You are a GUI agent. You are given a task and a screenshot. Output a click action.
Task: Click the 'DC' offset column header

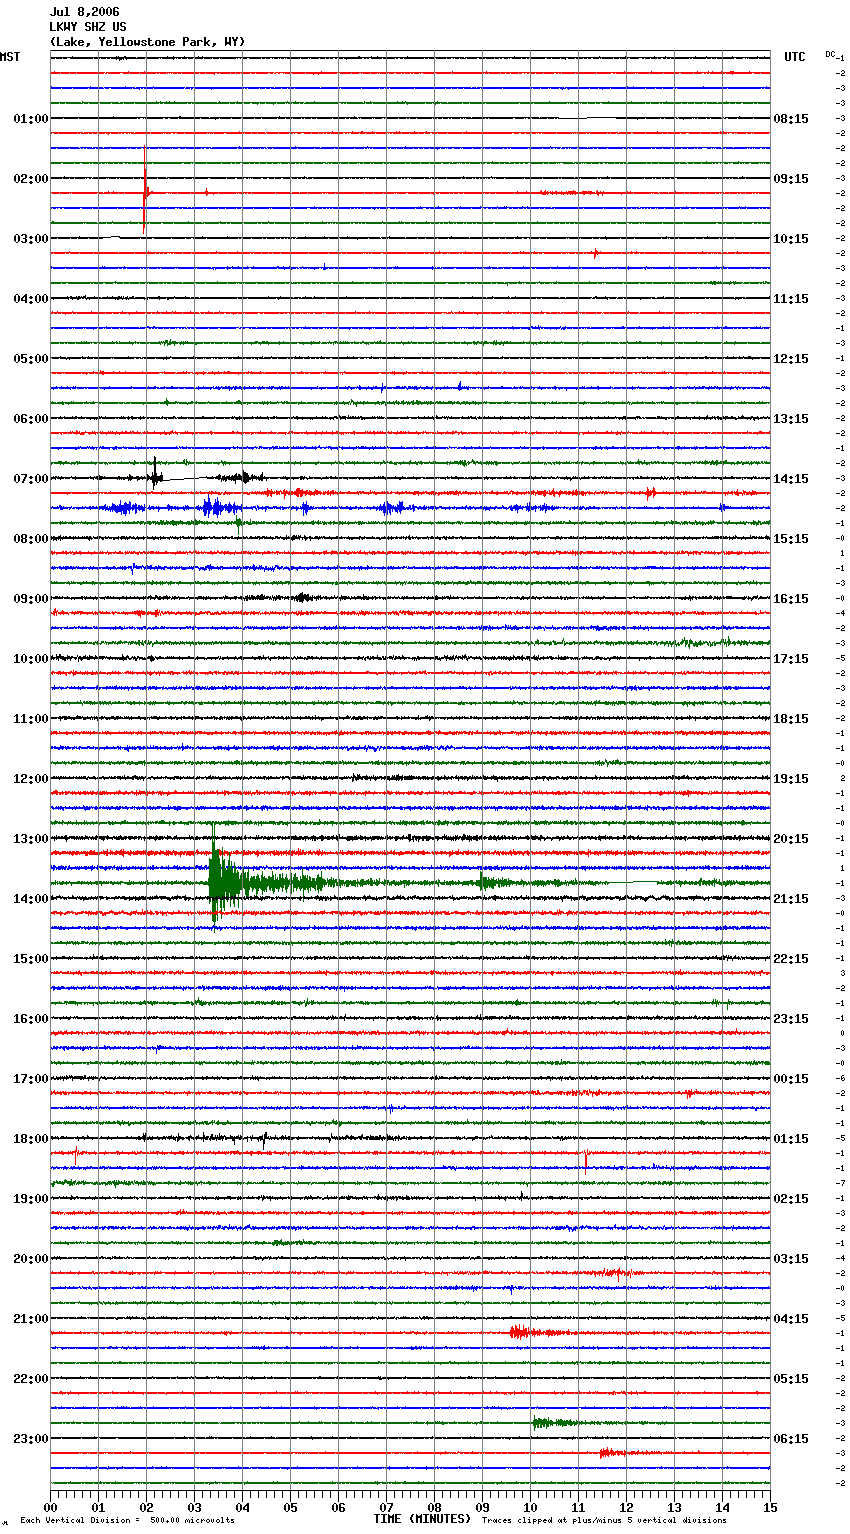click(830, 54)
